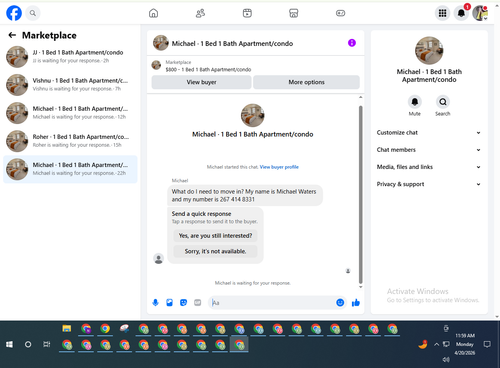Expand Media, files and links section
This screenshot has width=500, height=368.
point(429,167)
